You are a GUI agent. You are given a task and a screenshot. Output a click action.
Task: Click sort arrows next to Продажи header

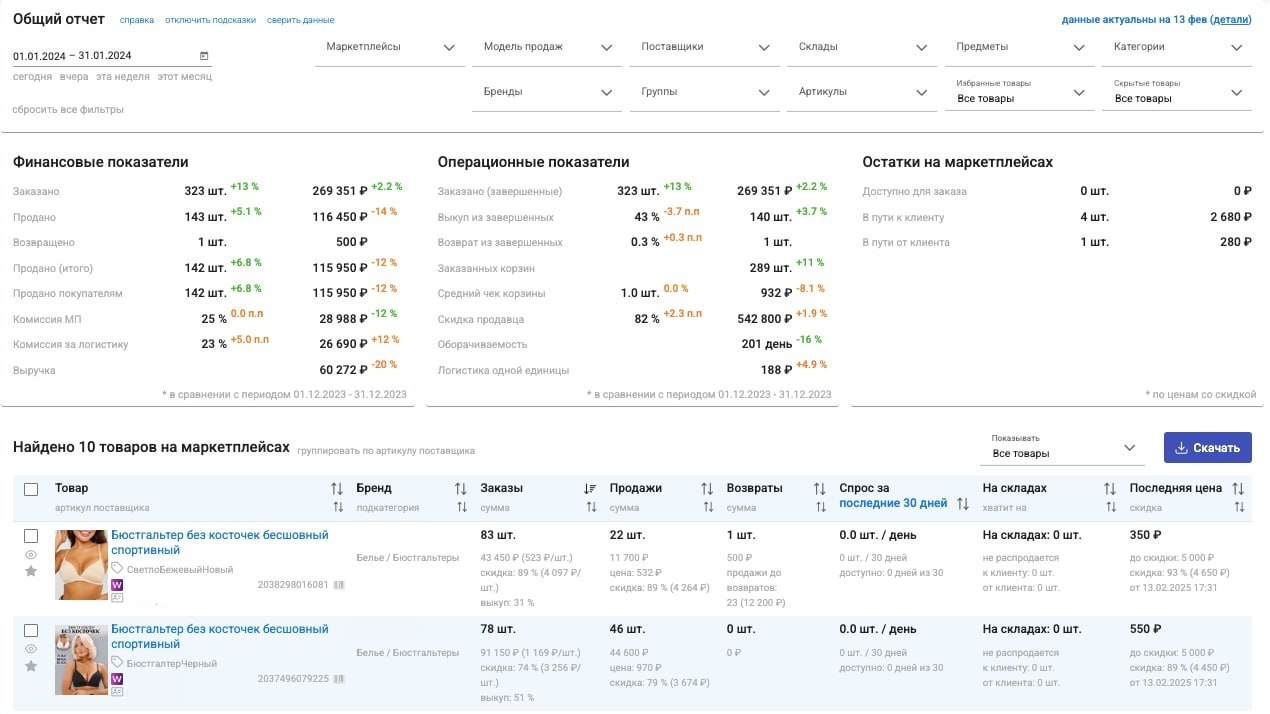tap(707, 489)
